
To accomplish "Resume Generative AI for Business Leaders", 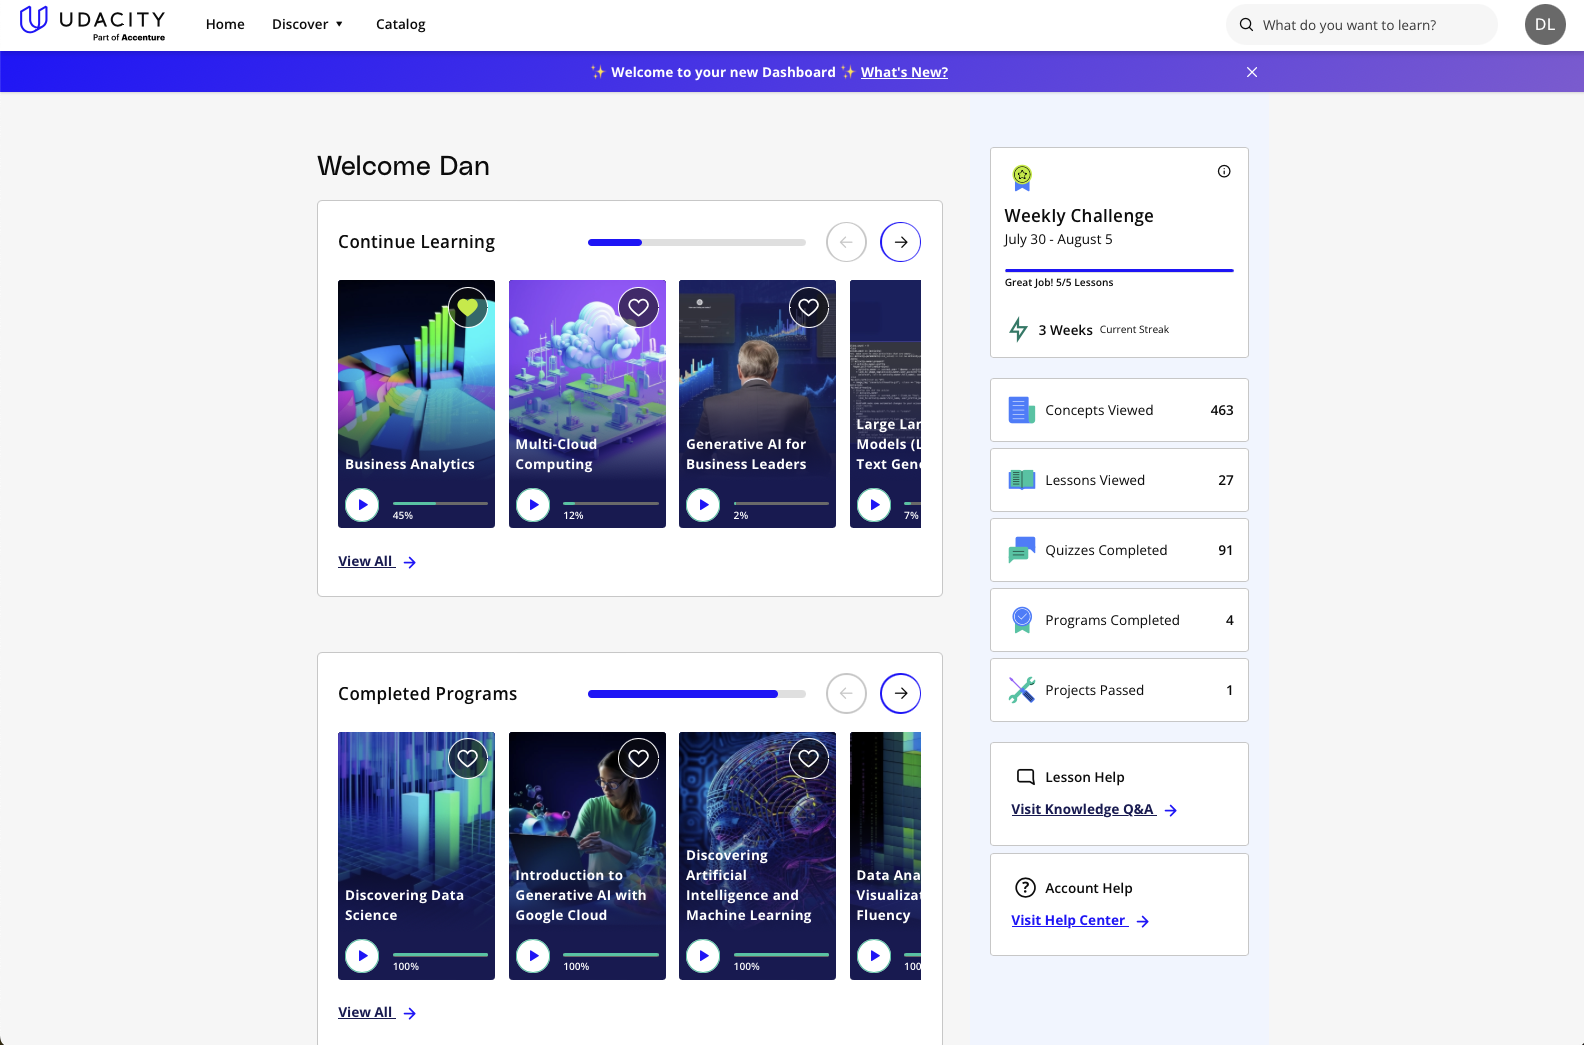I will tap(703, 505).
